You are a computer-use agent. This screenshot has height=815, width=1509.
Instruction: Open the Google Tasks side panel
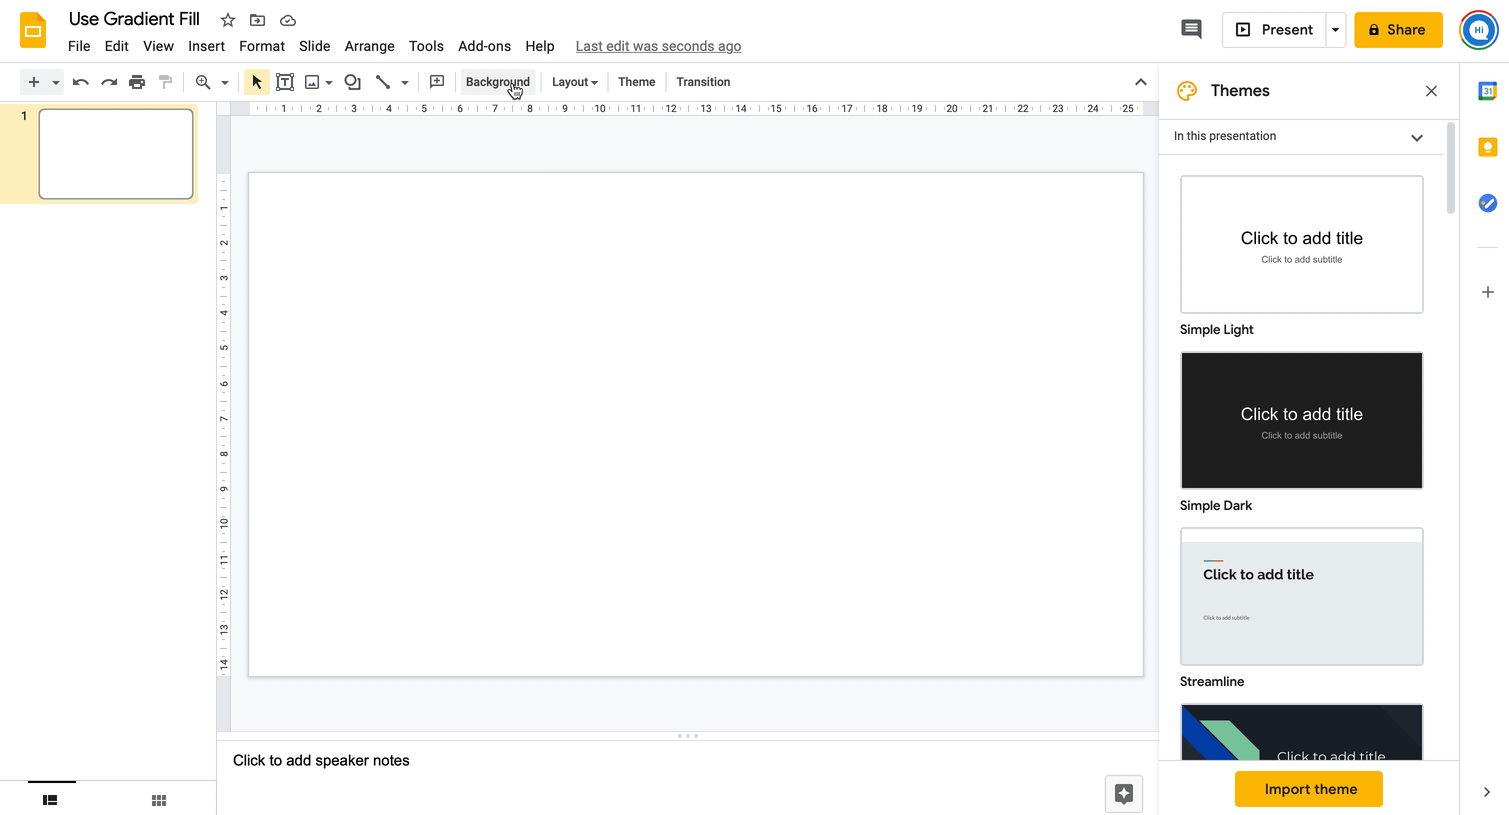[1487, 203]
